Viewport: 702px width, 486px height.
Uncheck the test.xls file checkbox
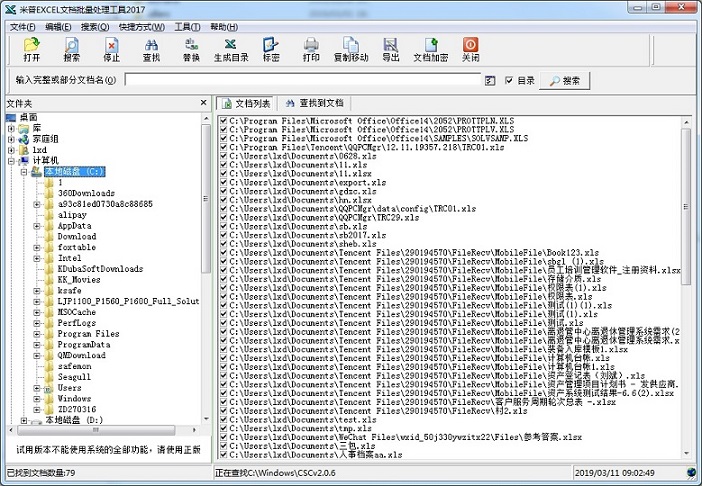(224, 420)
